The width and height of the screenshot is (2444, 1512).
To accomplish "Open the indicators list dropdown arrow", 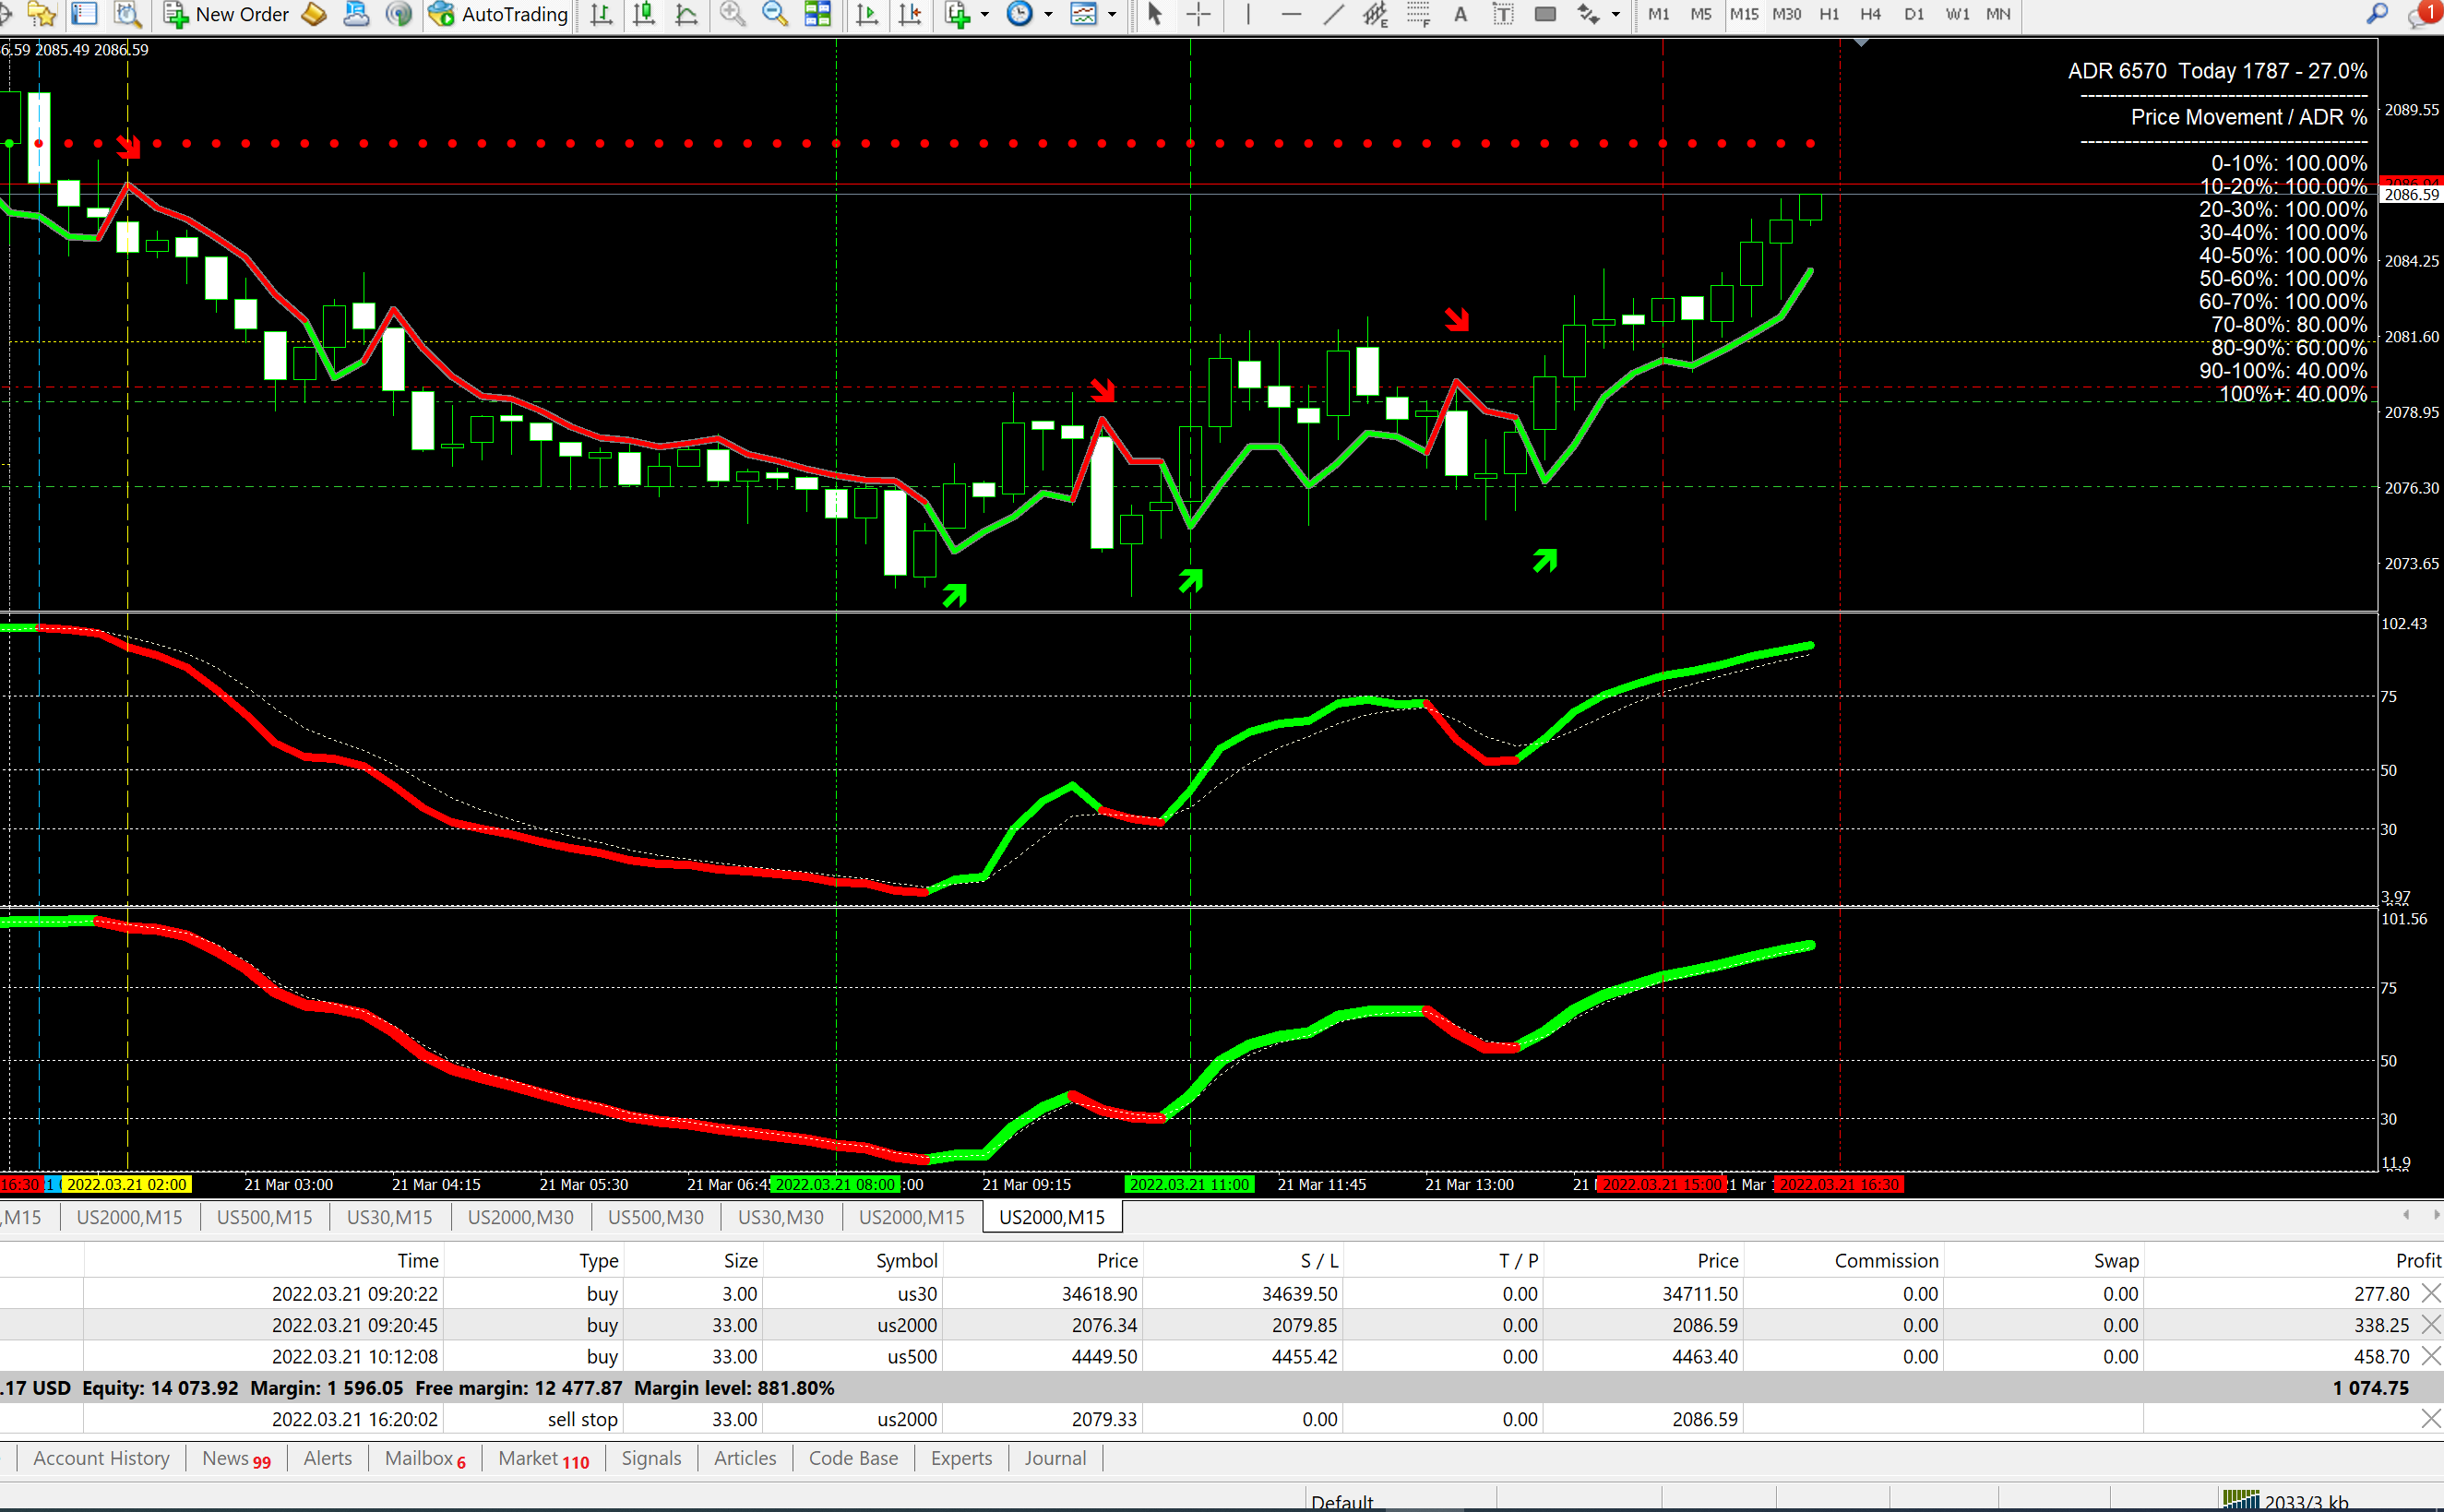I will click(x=985, y=14).
